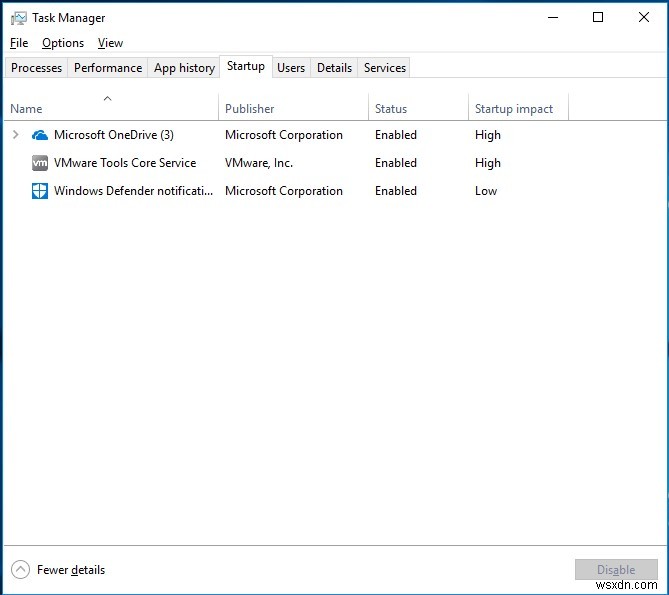Click the High impact value for OneDrive
This screenshot has width=669, height=595.
point(488,136)
